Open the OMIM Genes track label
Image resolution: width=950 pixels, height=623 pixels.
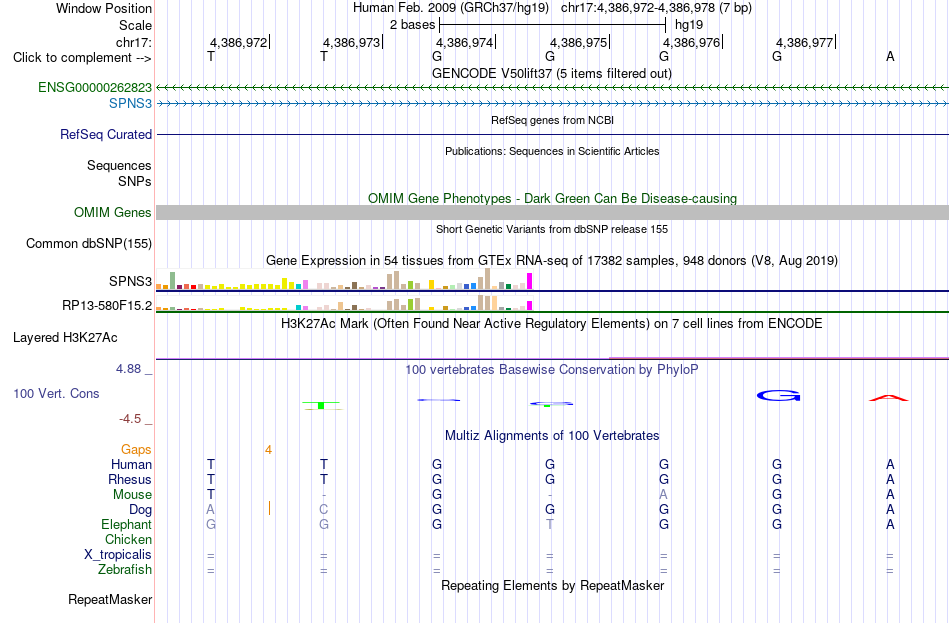click(112, 212)
